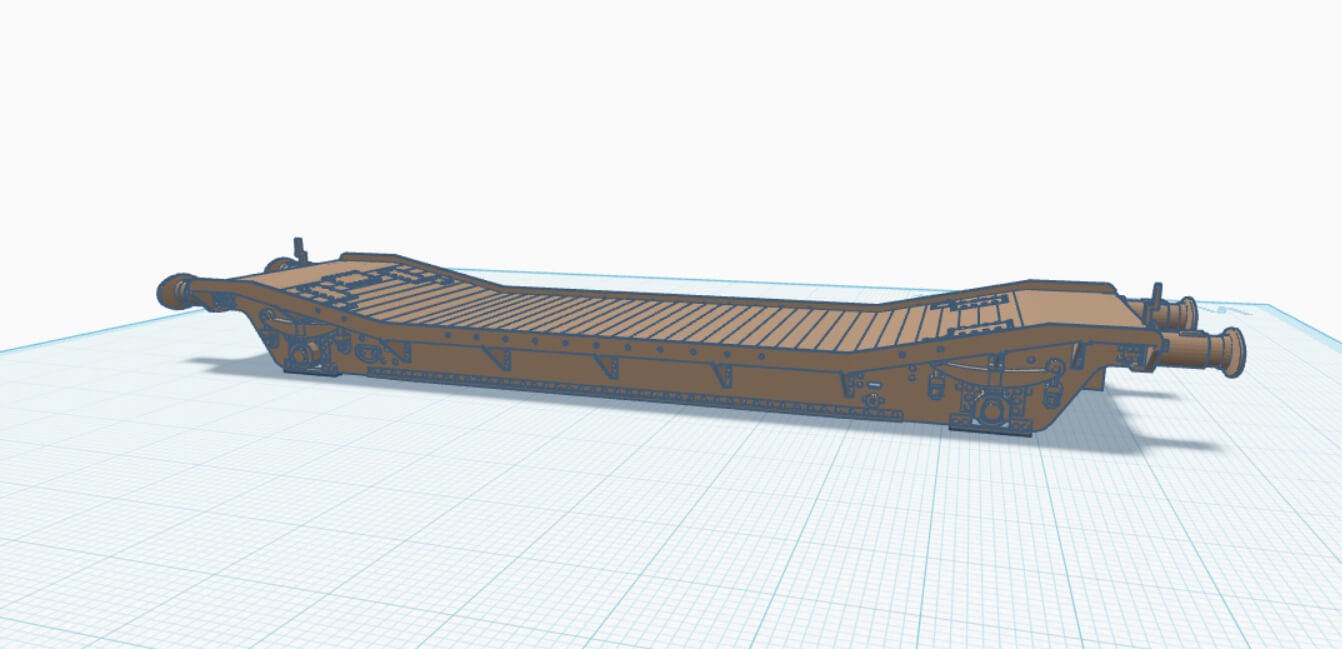The width and height of the screenshot is (1342, 649).
Task: Select the riveted bottom rail along the side
Action: (600, 388)
